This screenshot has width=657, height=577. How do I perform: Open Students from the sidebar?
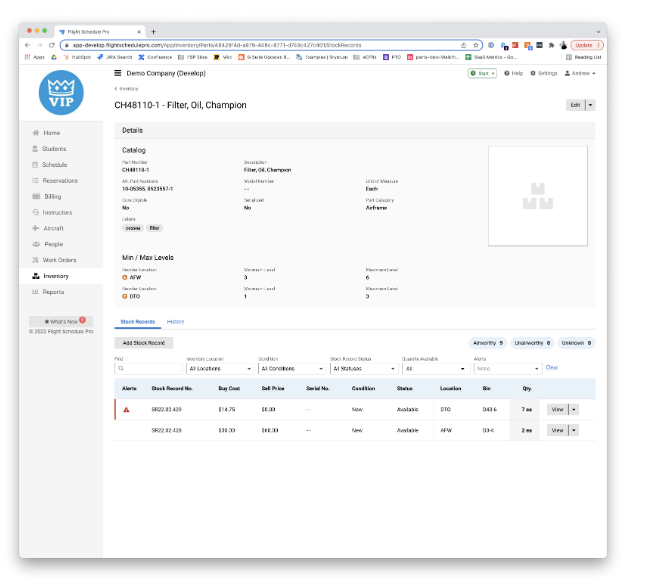pos(54,149)
